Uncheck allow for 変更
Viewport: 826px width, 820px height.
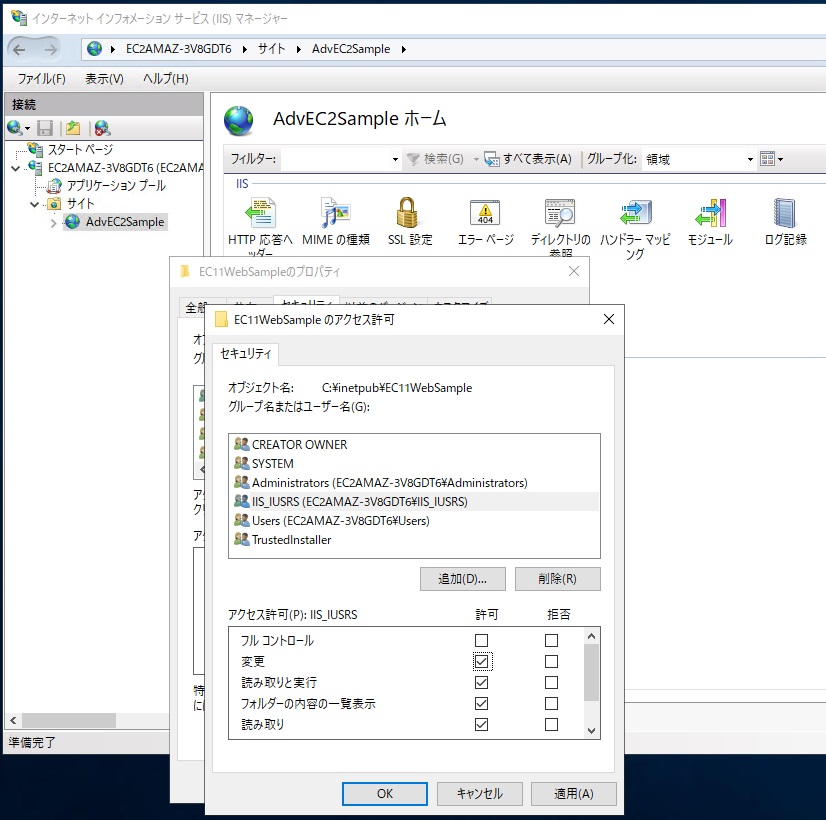tap(481, 661)
